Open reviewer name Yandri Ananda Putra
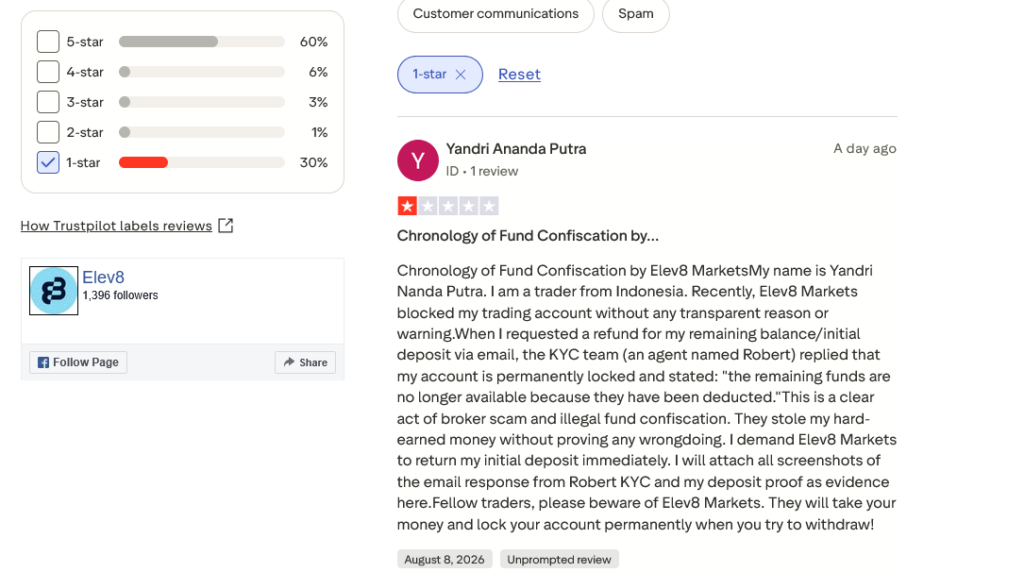The height and width of the screenshot is (572, 1024). (516, 149)
